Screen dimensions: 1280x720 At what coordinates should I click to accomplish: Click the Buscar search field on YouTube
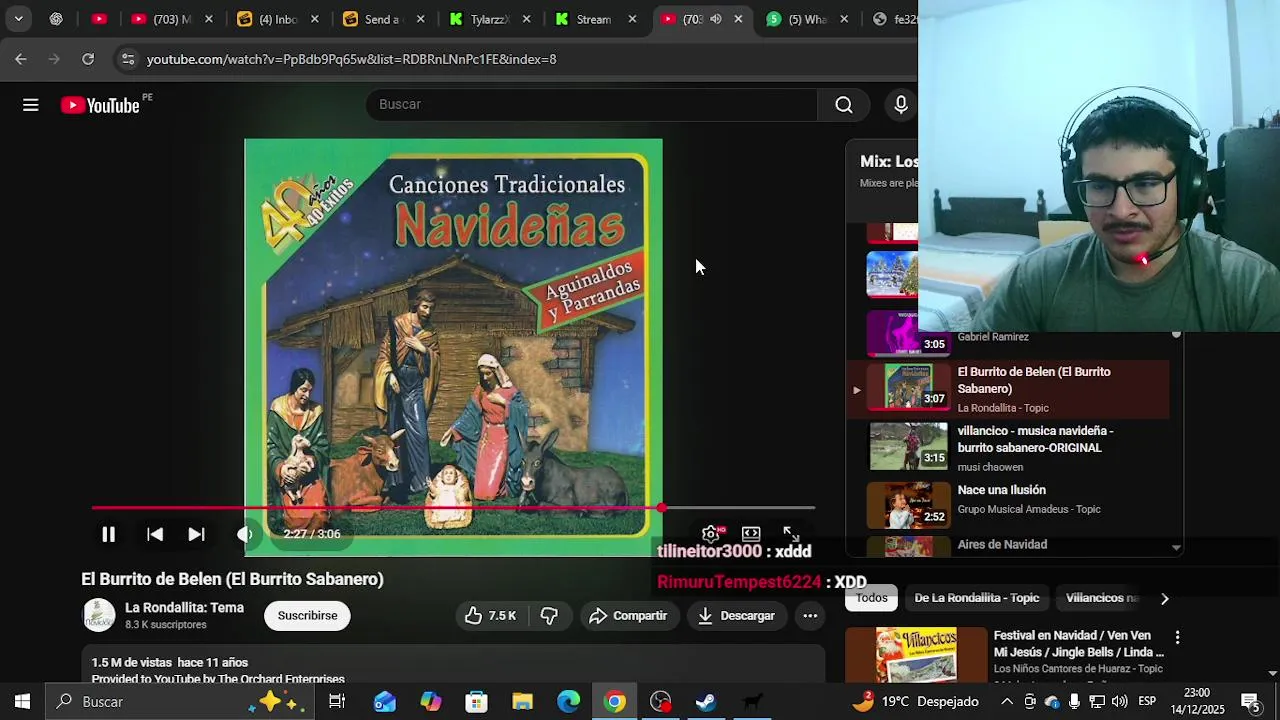click(592, 104)
